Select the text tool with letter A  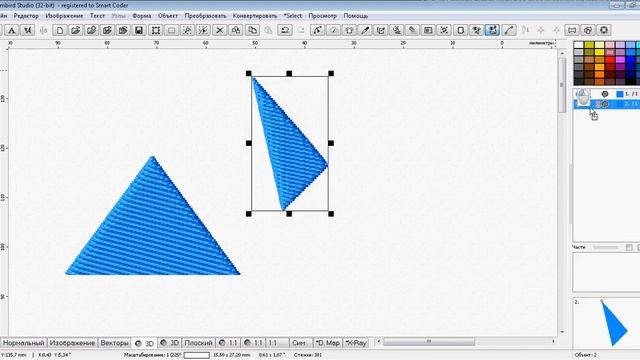(x=12, y=30)
